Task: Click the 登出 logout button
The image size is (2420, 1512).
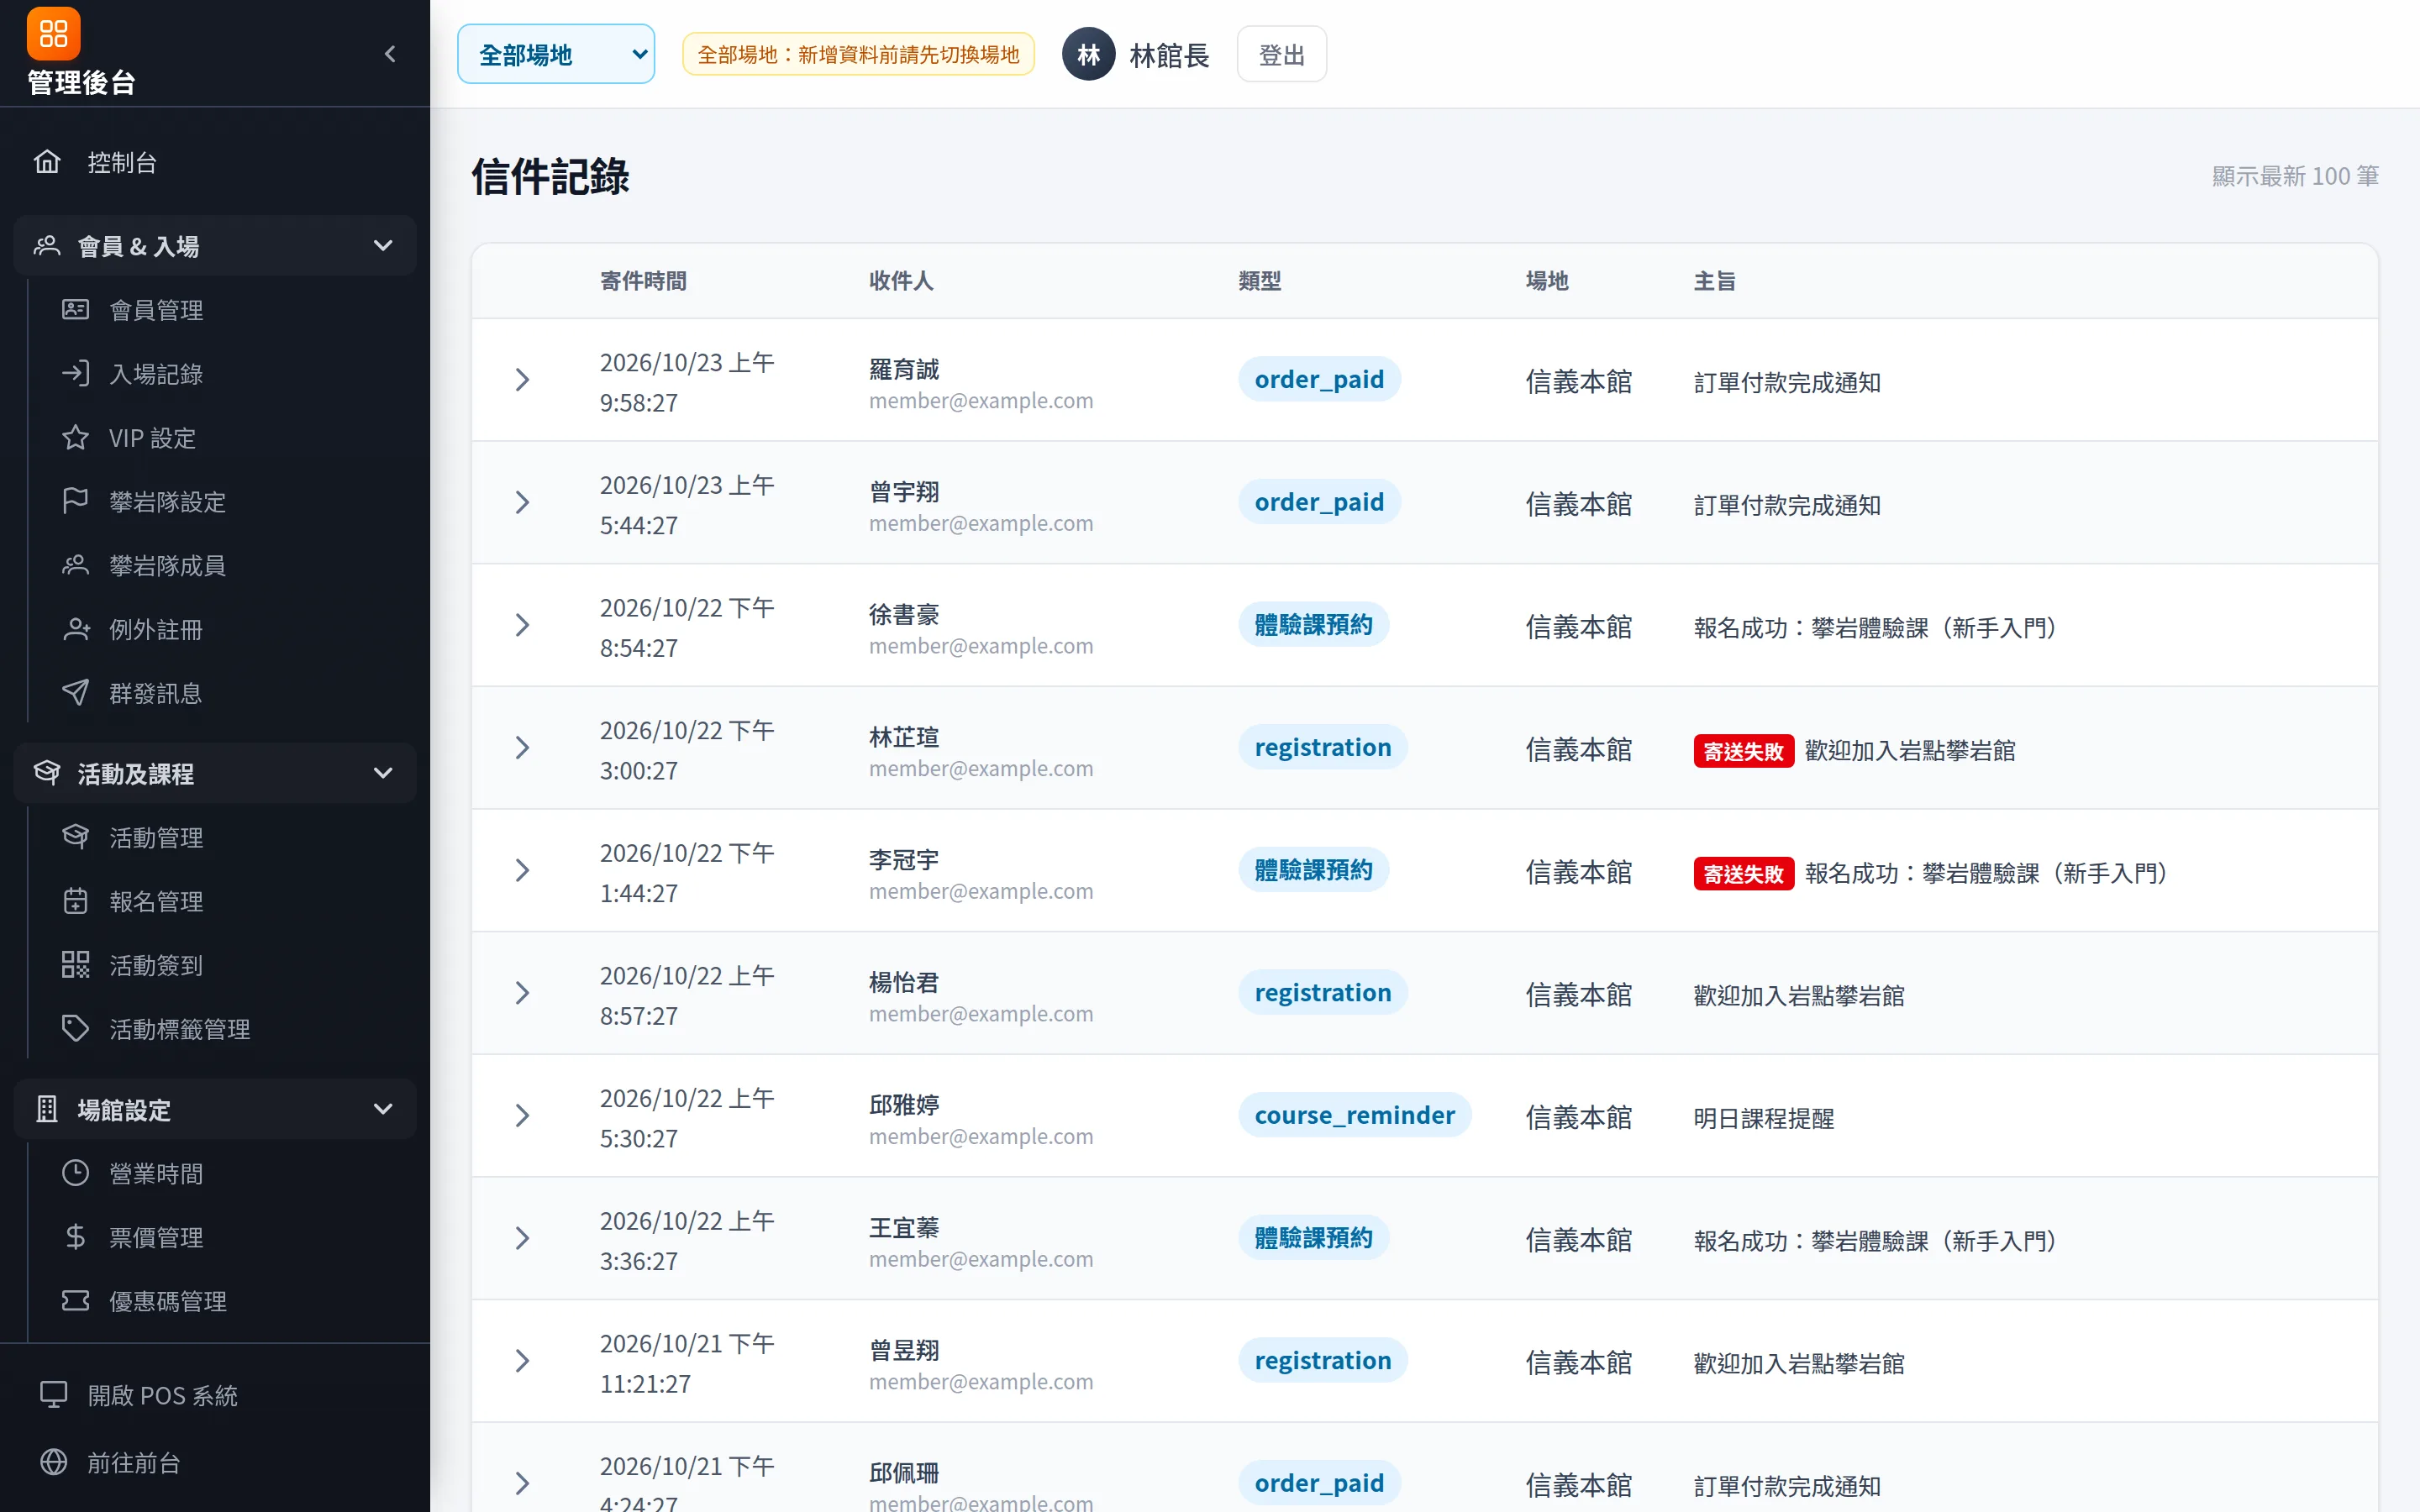Action: click(1282, 54)
